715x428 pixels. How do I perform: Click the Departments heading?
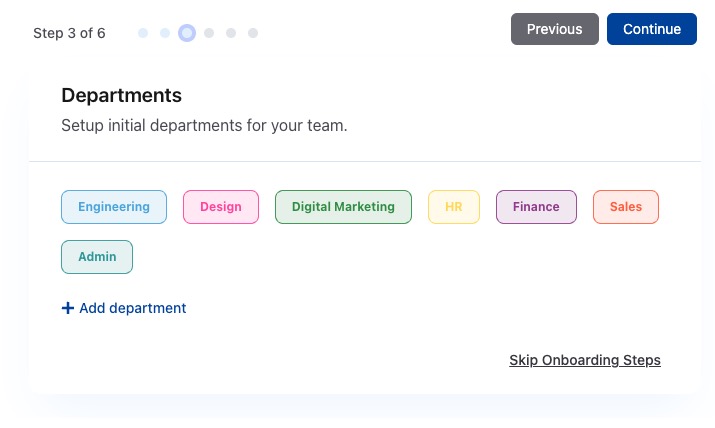(x=121, y=96)
